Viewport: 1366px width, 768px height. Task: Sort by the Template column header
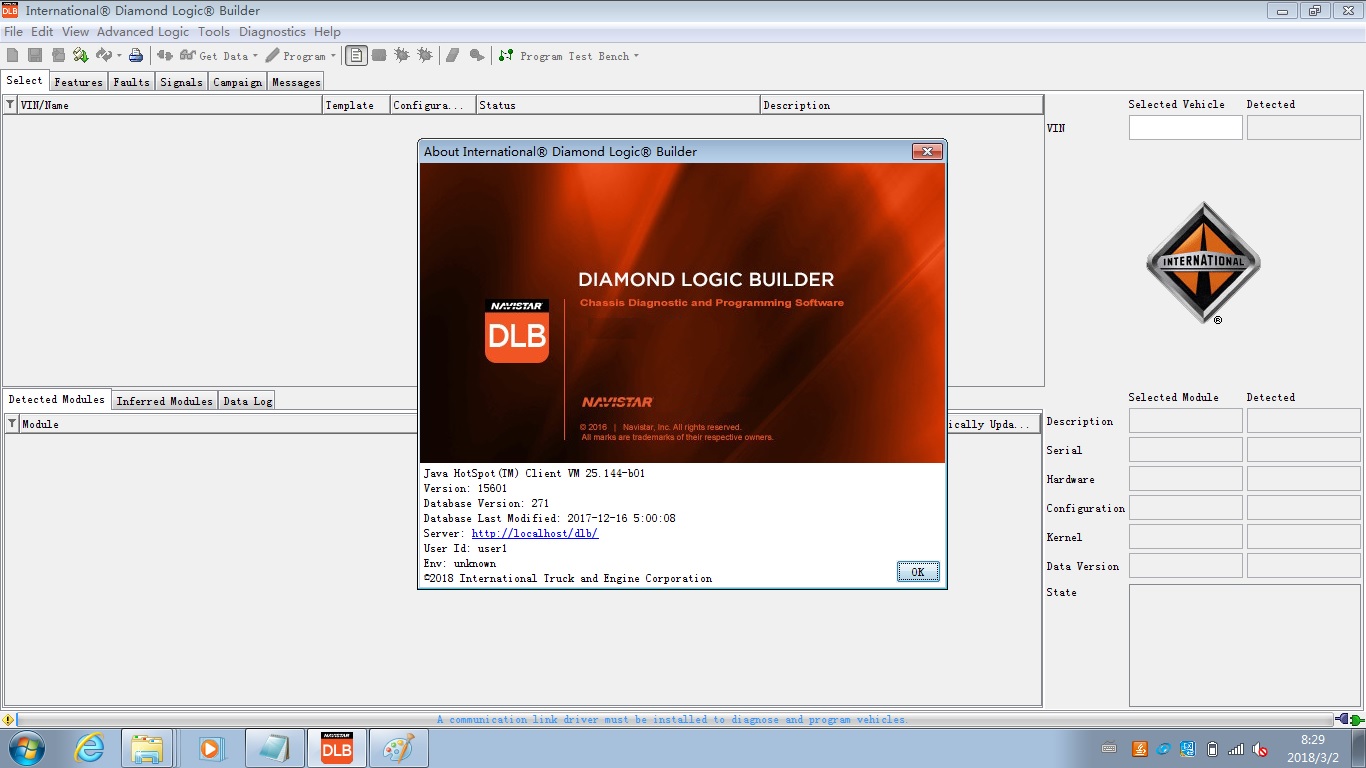(356, 105)
